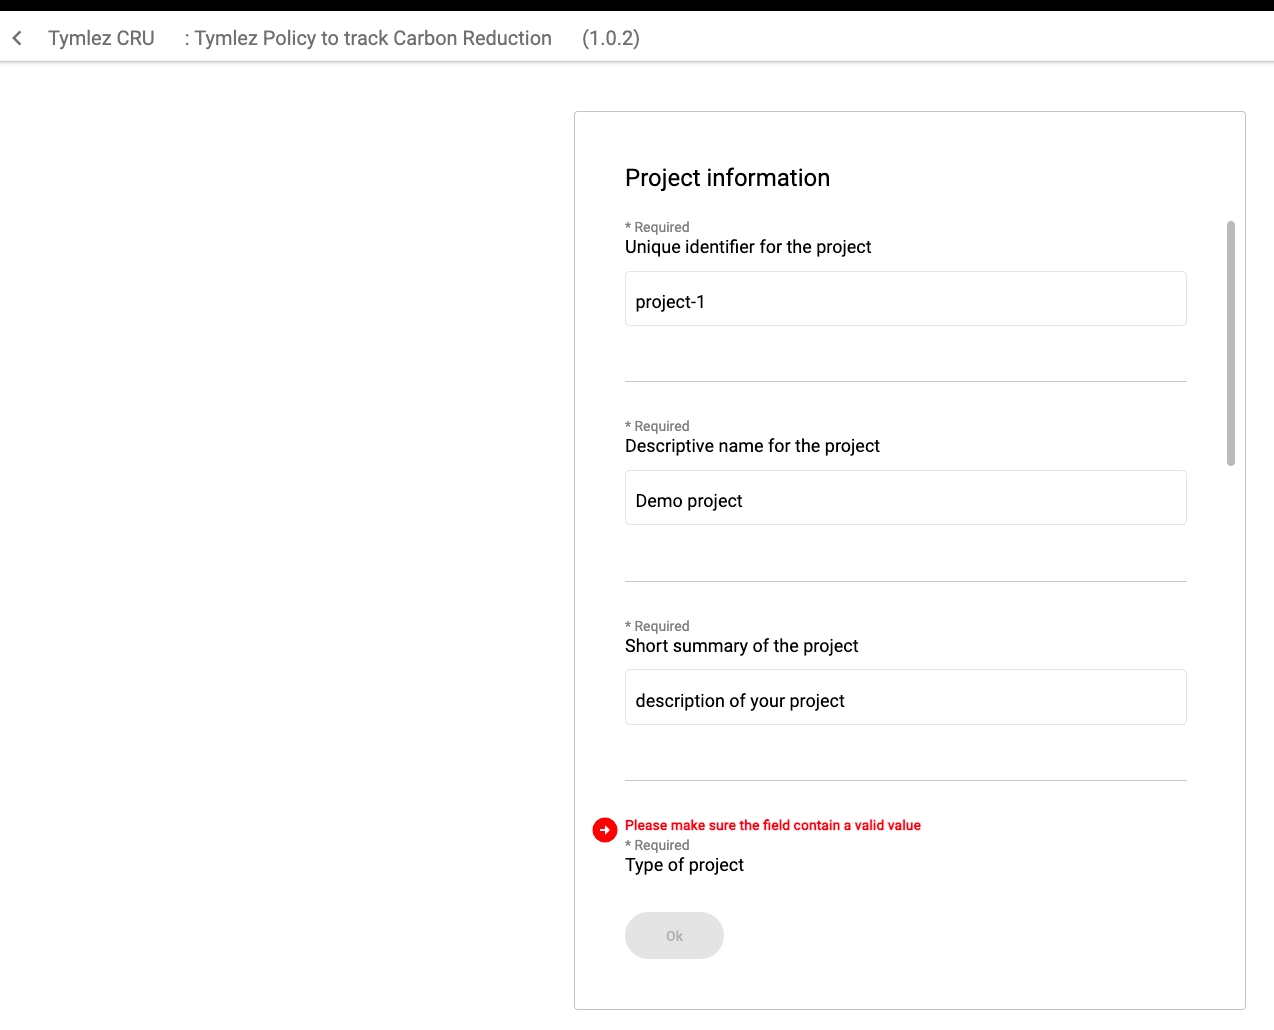
Task: Click the red valid value error message
Action: pos(772,825)
